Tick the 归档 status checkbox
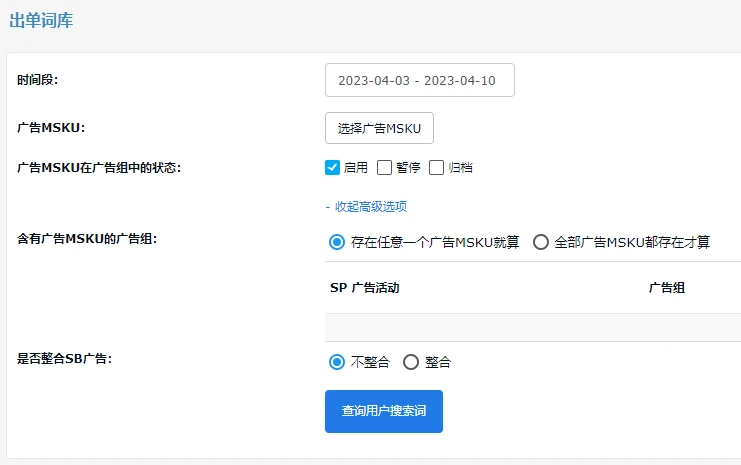741x465 pixels. [x=436, y=167]
